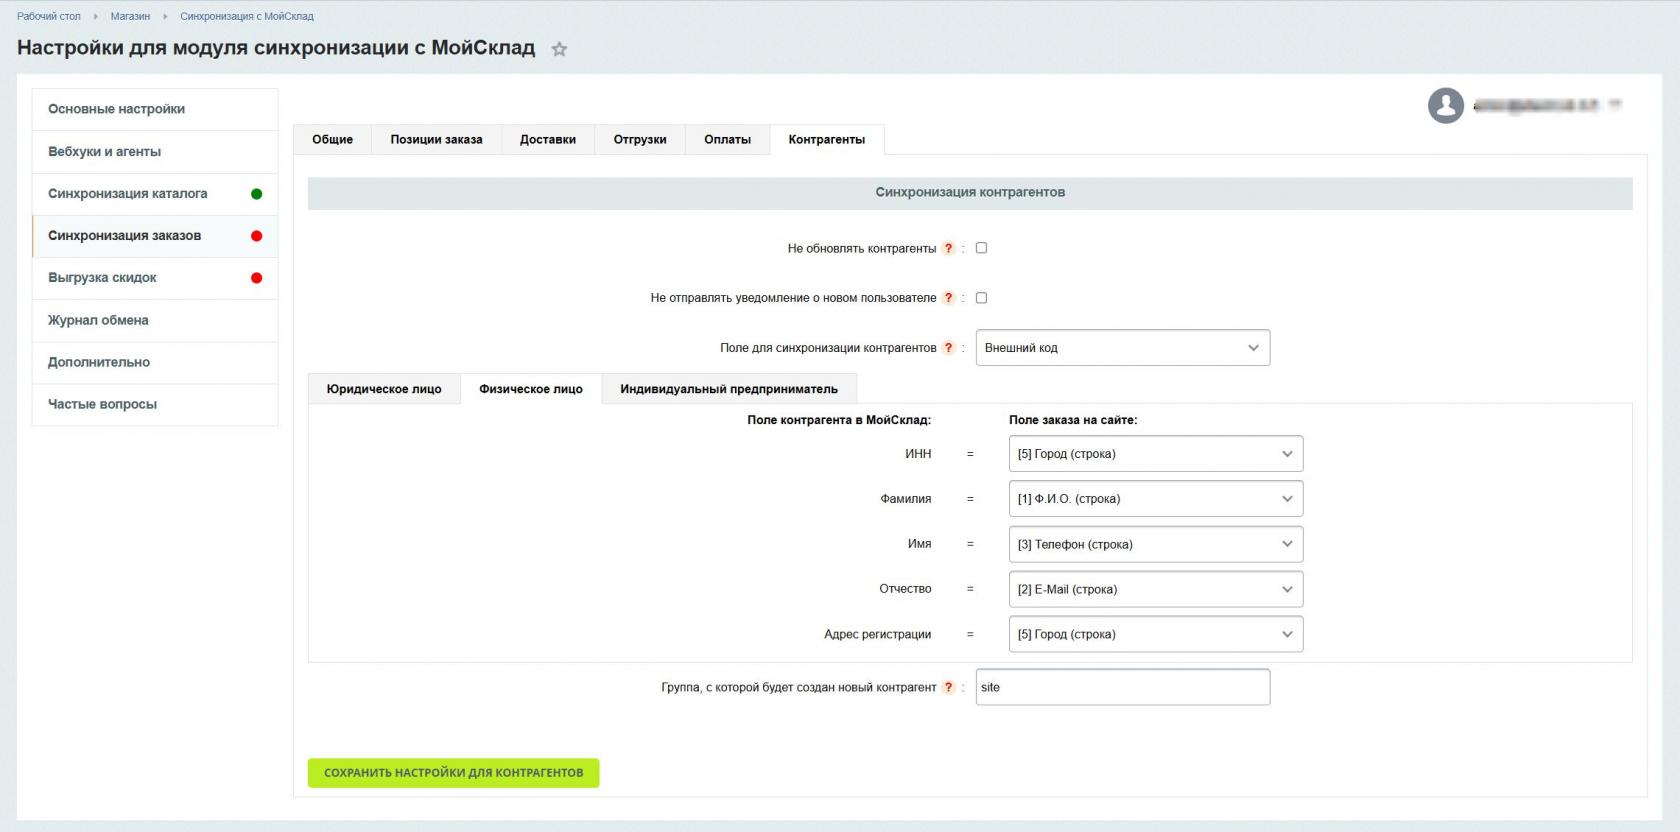The width and height of the screenshot is (1680, 832).
Task: Select the 'Физическое лицо' sub-tab
Action: (531, 389)
